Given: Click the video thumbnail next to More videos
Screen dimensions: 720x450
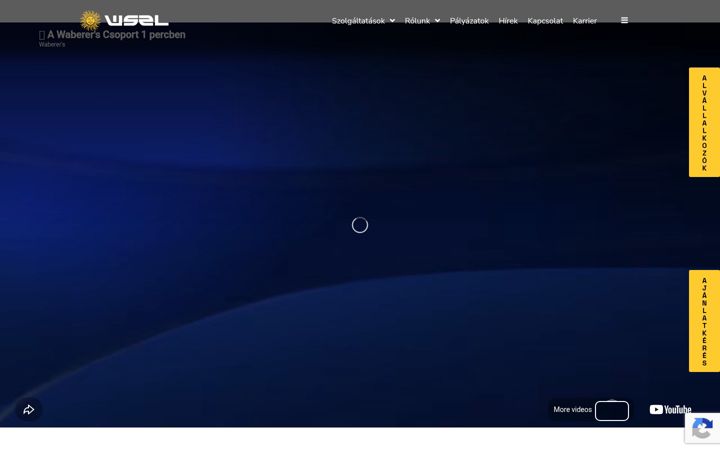Looking at the screenshot, I should pyautogui.click(x=612, y=411).
